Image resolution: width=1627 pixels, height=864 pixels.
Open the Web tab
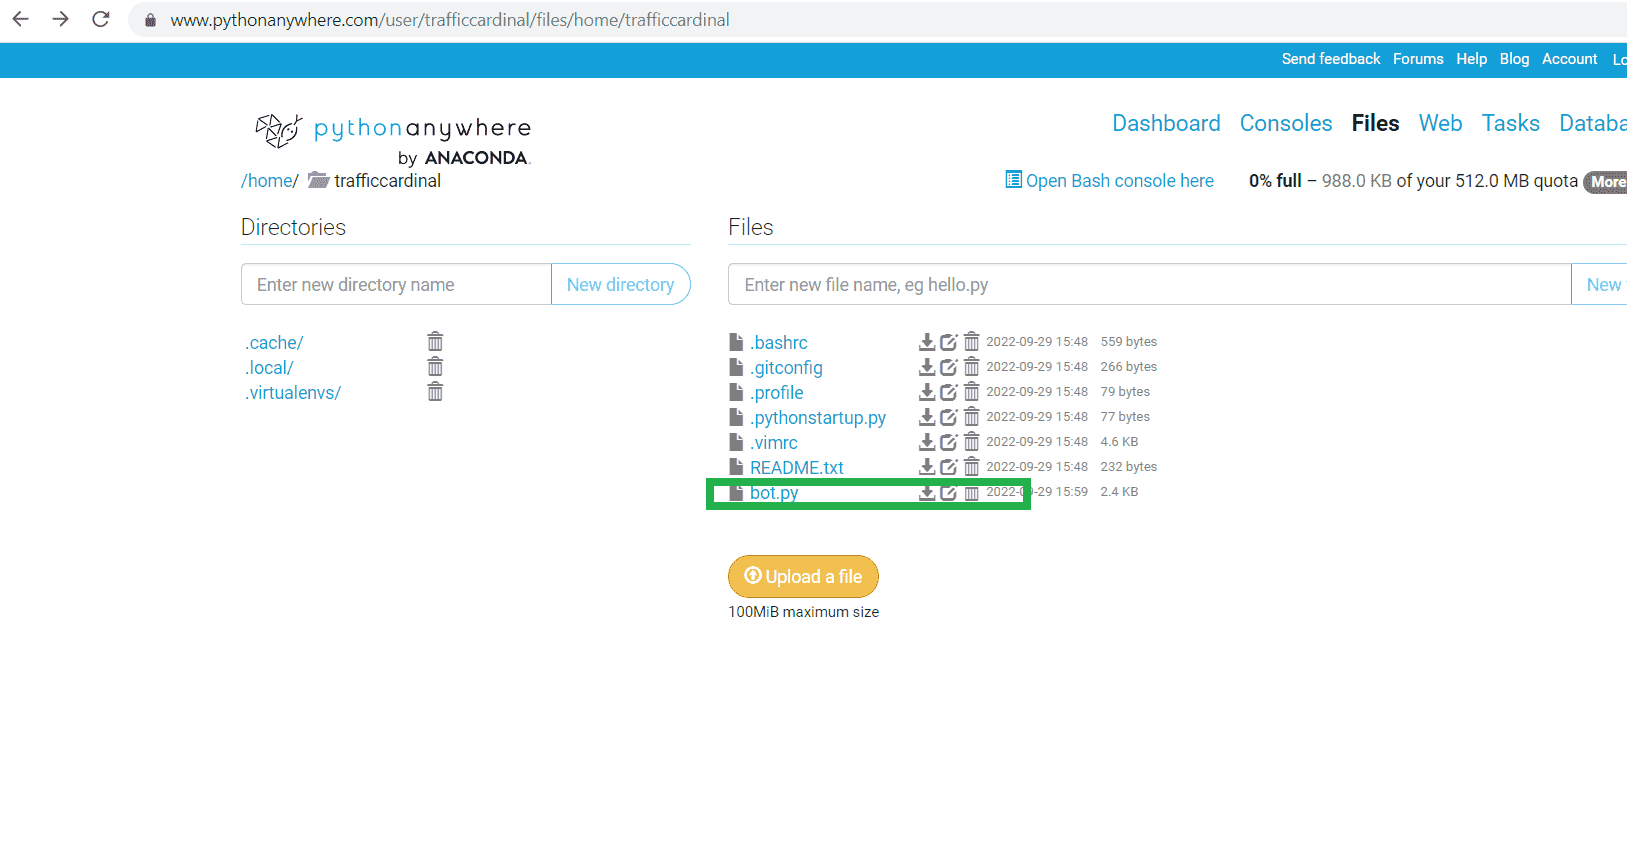(1440, 123)
